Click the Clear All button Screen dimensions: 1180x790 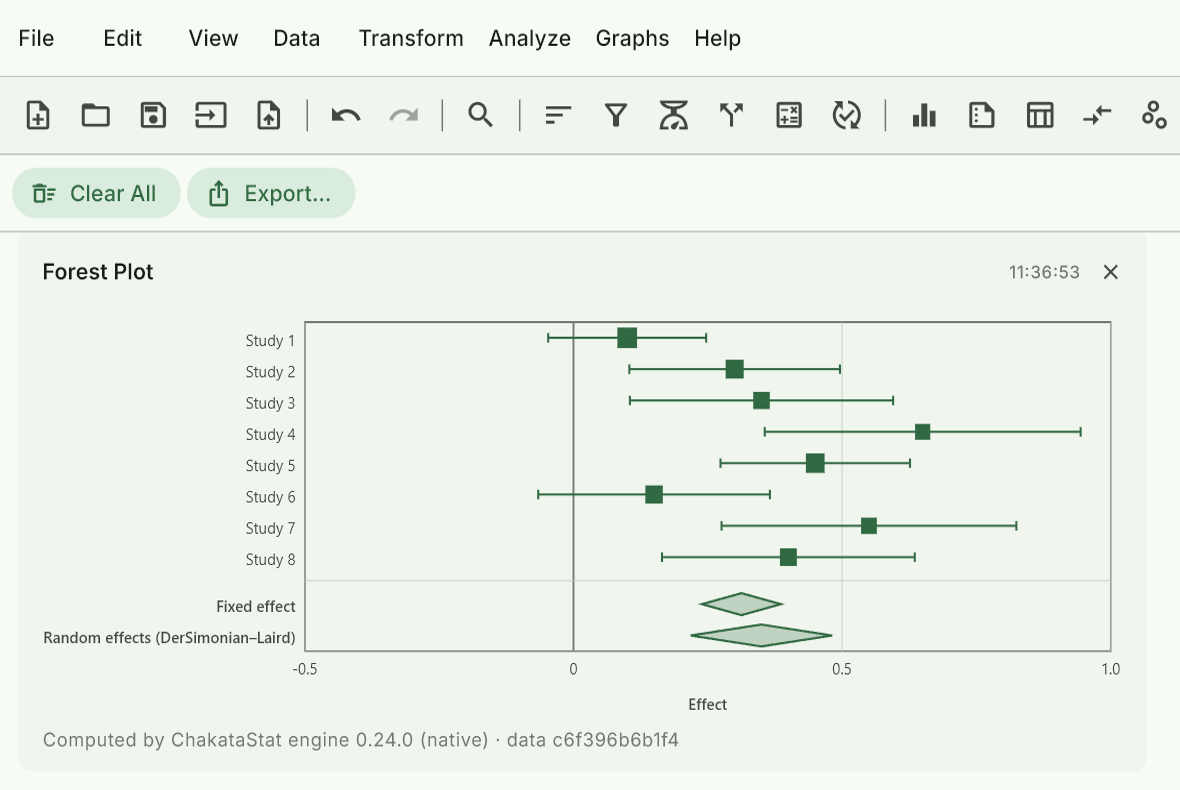click(96, 193)
